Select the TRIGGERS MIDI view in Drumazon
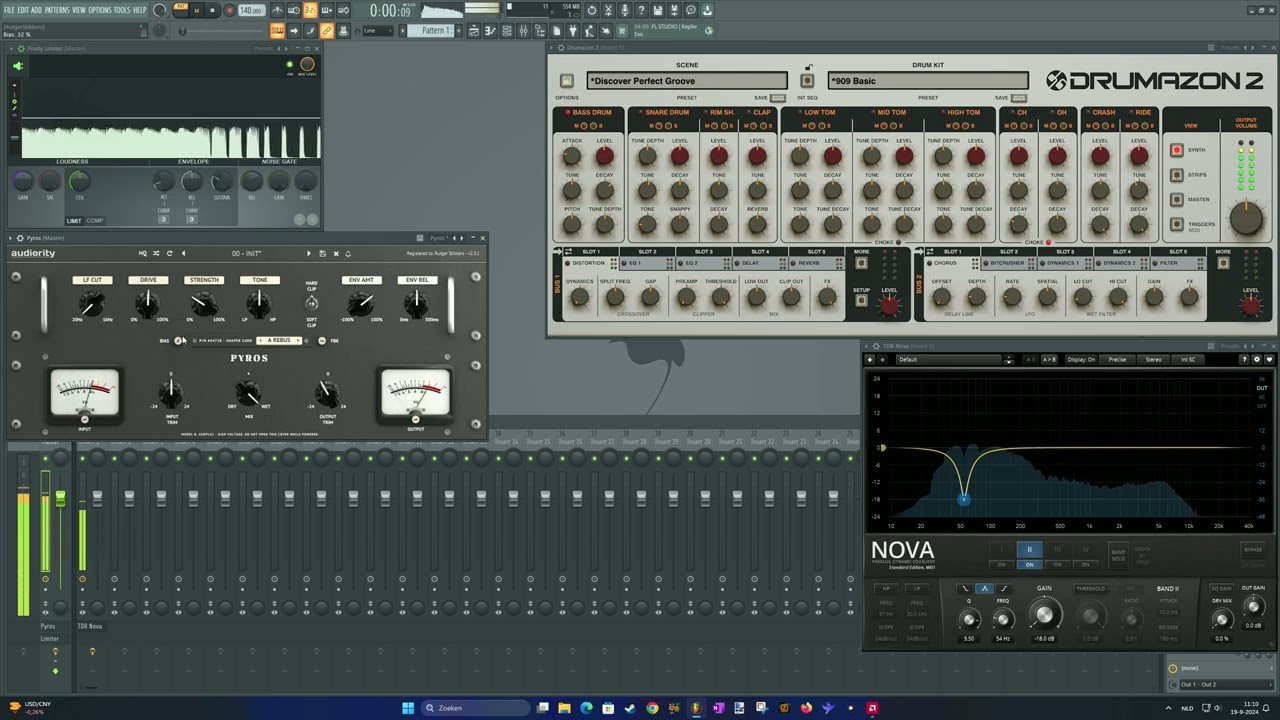Image resolution: width=1280 pixels, height=720 pixels. tap(1177, 225)
